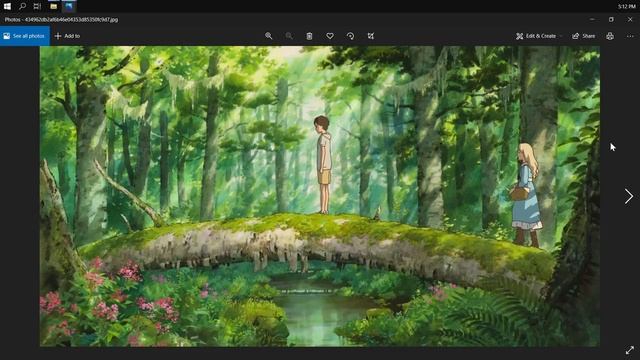Viewport: 640px width, 360px height.
Task: Click the zoom out magnifier icon
Action: point(289,36)
